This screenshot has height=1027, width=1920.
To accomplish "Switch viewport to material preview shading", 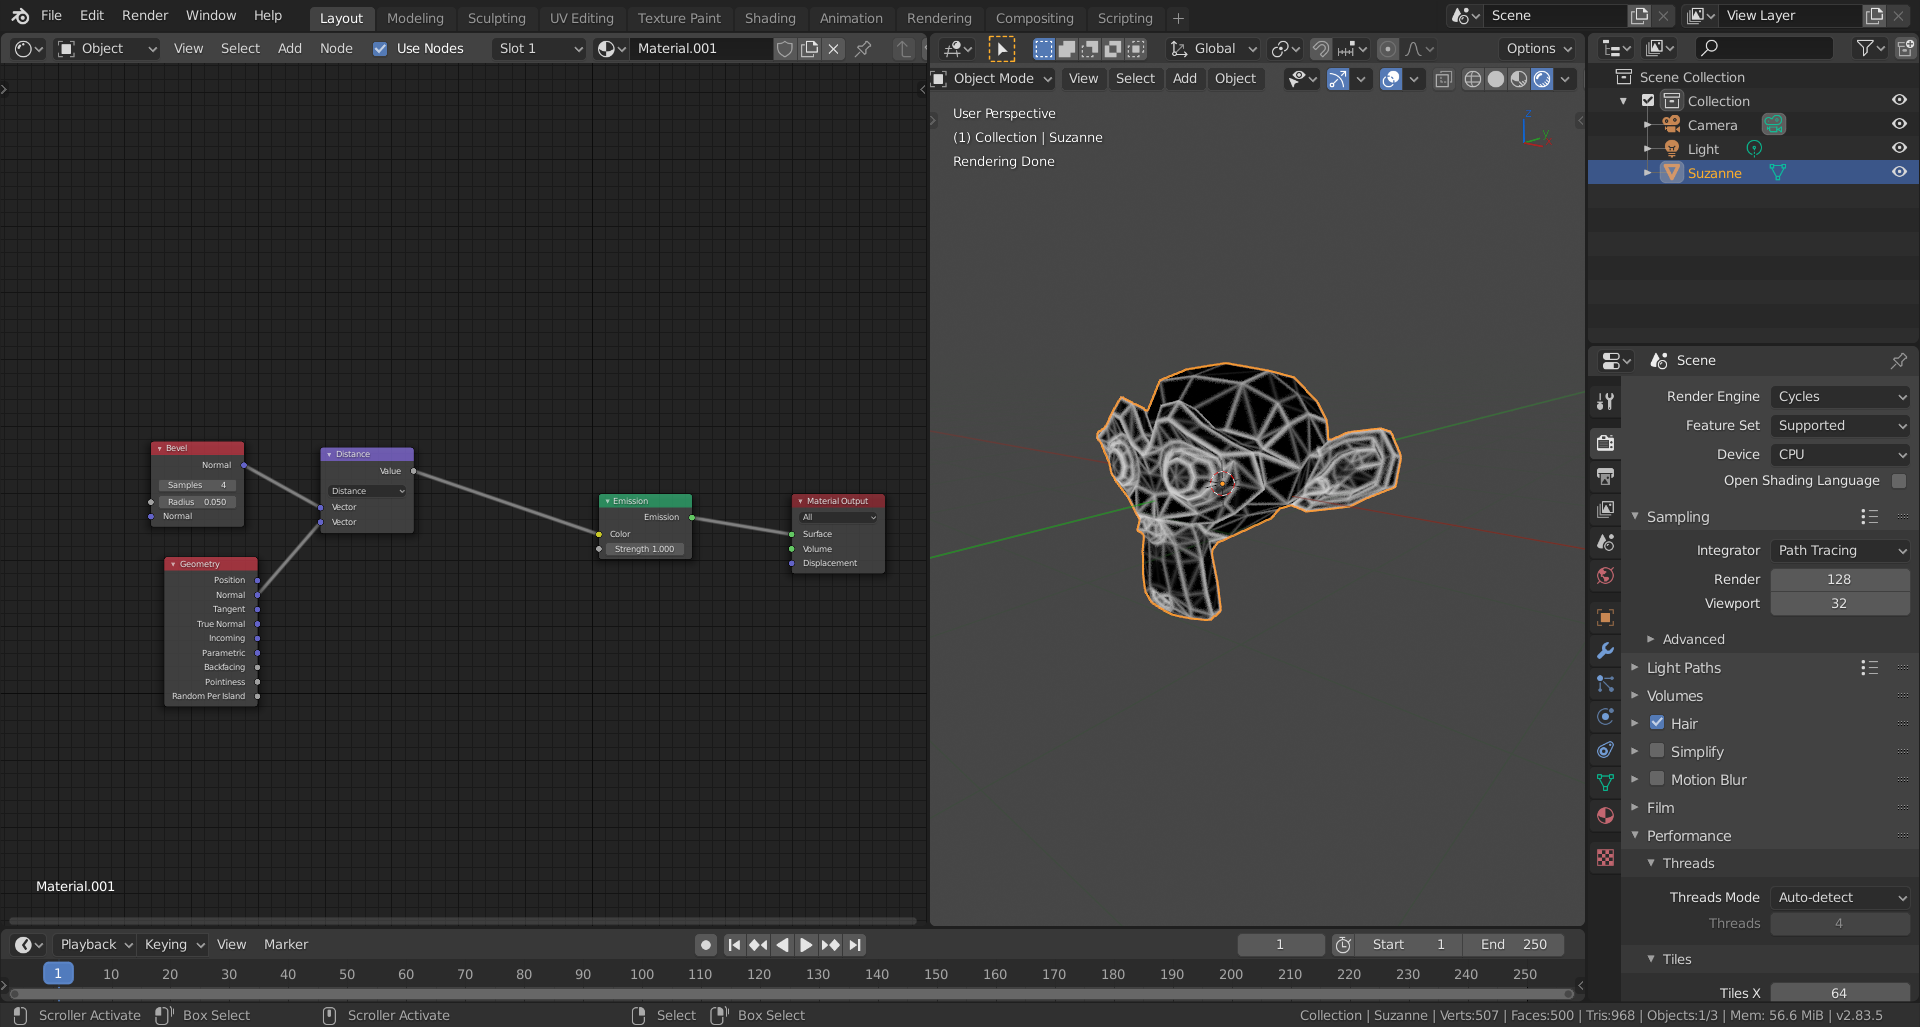I will (1519, 79).
